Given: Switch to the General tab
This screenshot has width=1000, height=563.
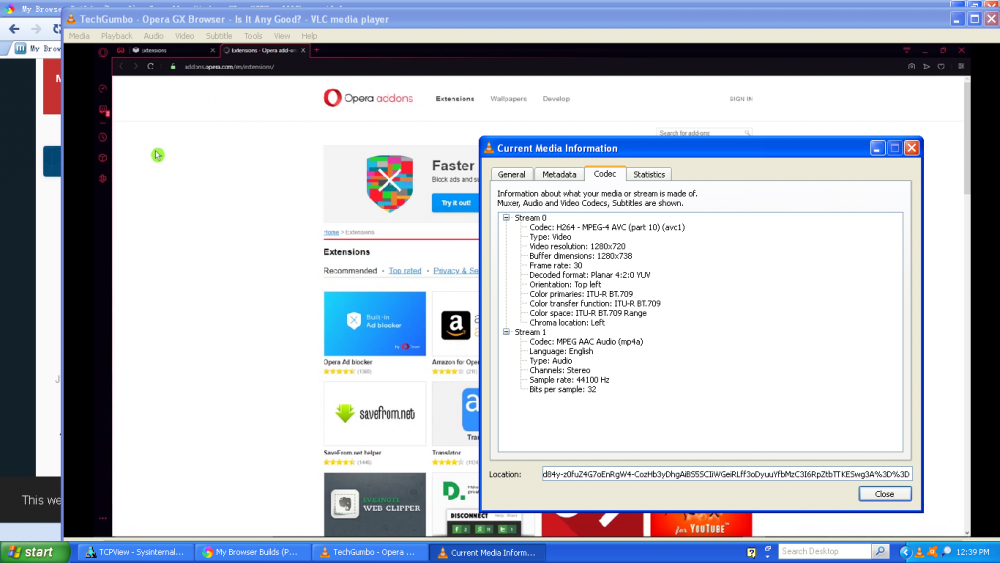Looking at the screenshot, I should pyautogui.click(x=511, y=174).
